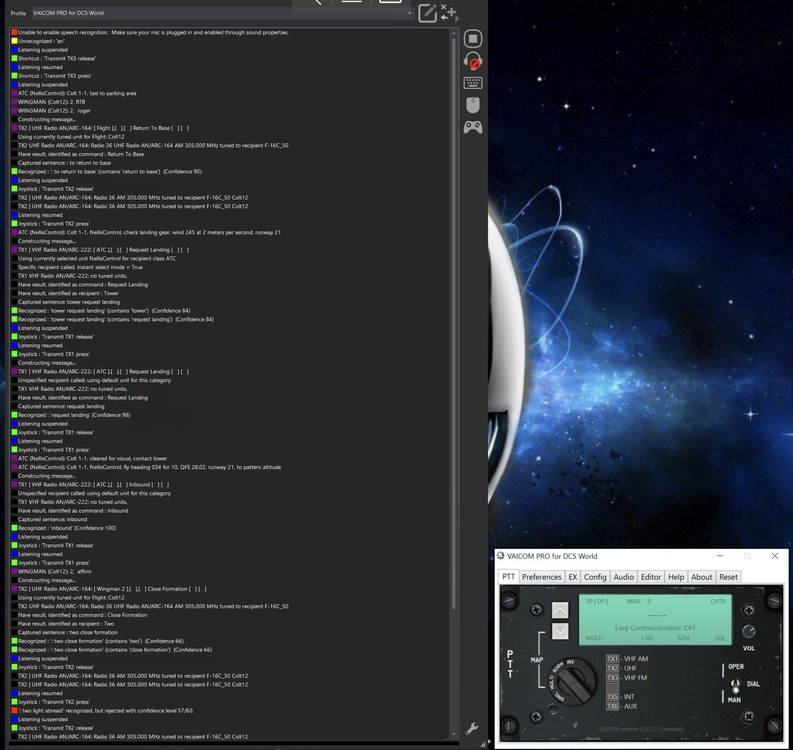Click the edit profile pencil icon
793x750 pixels.
(427, 12)
